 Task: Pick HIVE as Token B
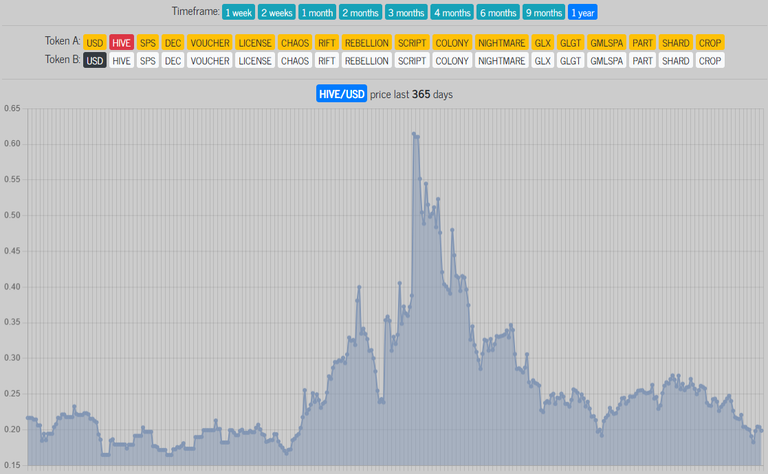coord(121,61)
